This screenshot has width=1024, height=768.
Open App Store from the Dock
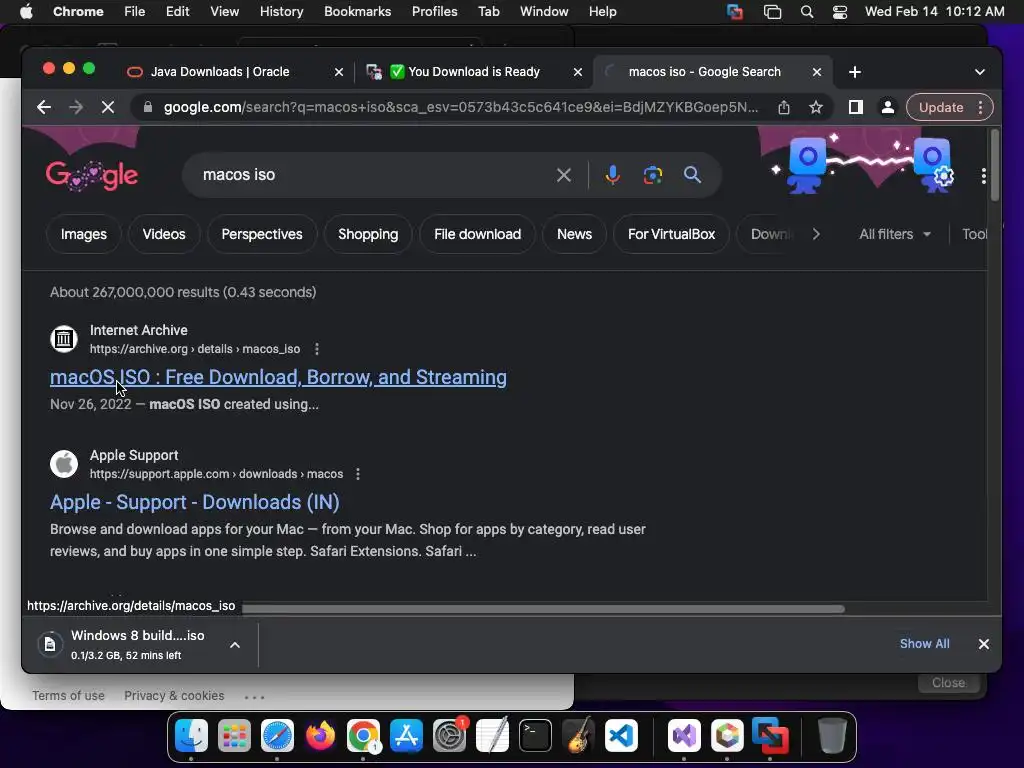pos(406,736)
